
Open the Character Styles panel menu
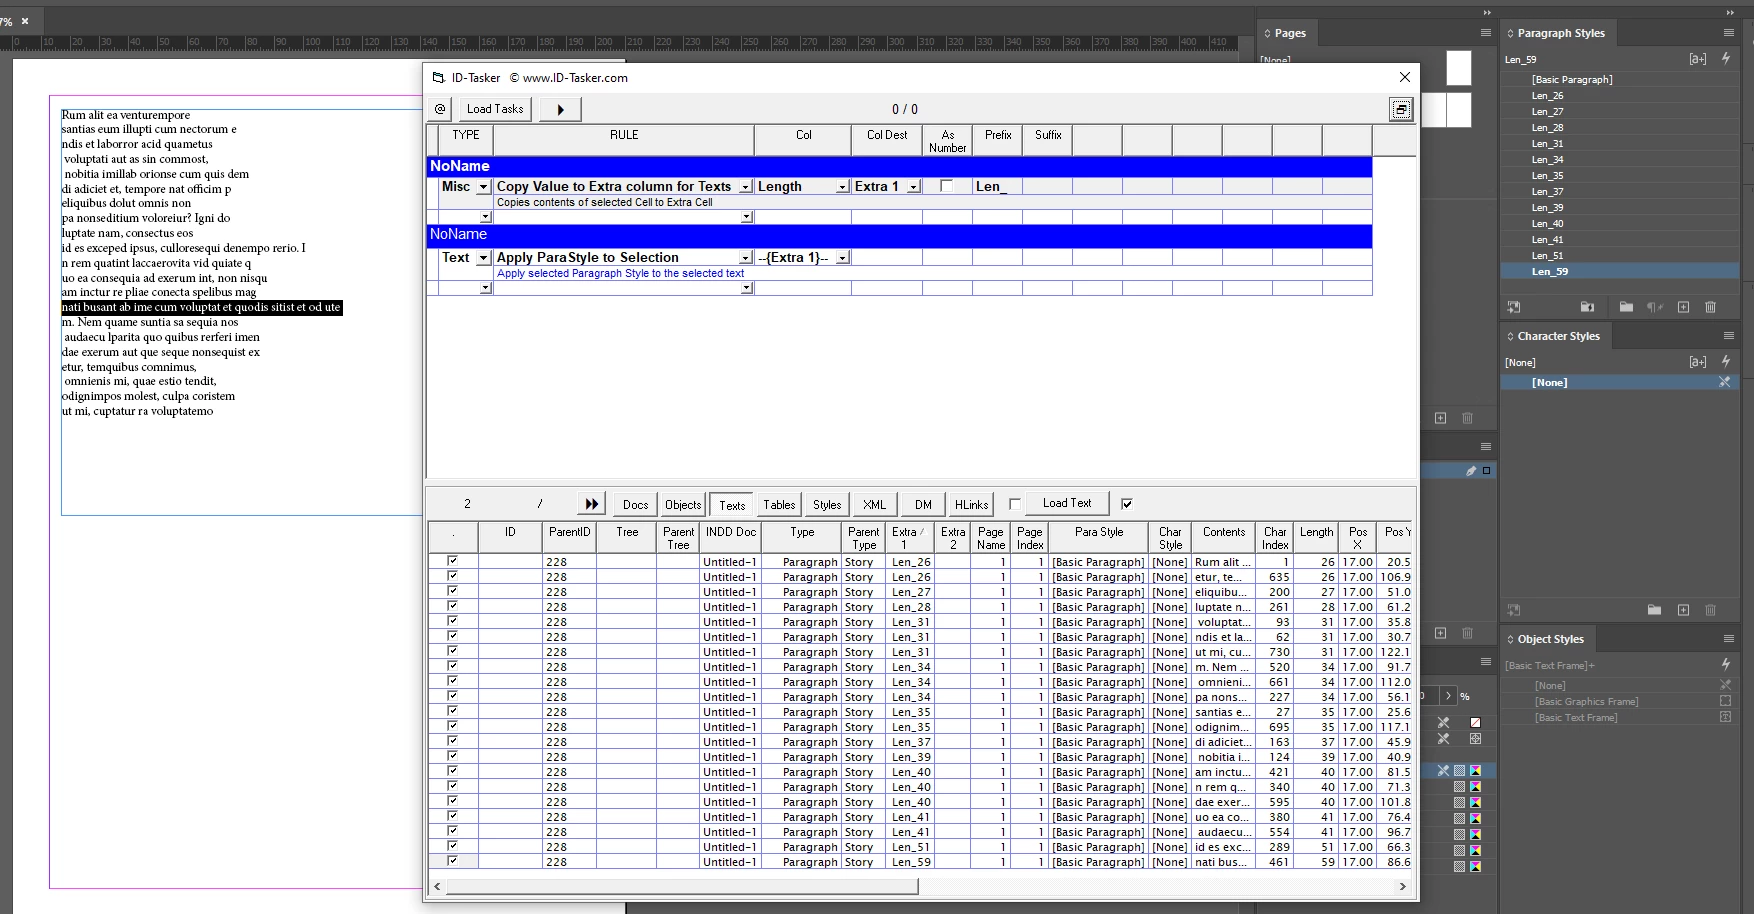[x=1728, y=336]
